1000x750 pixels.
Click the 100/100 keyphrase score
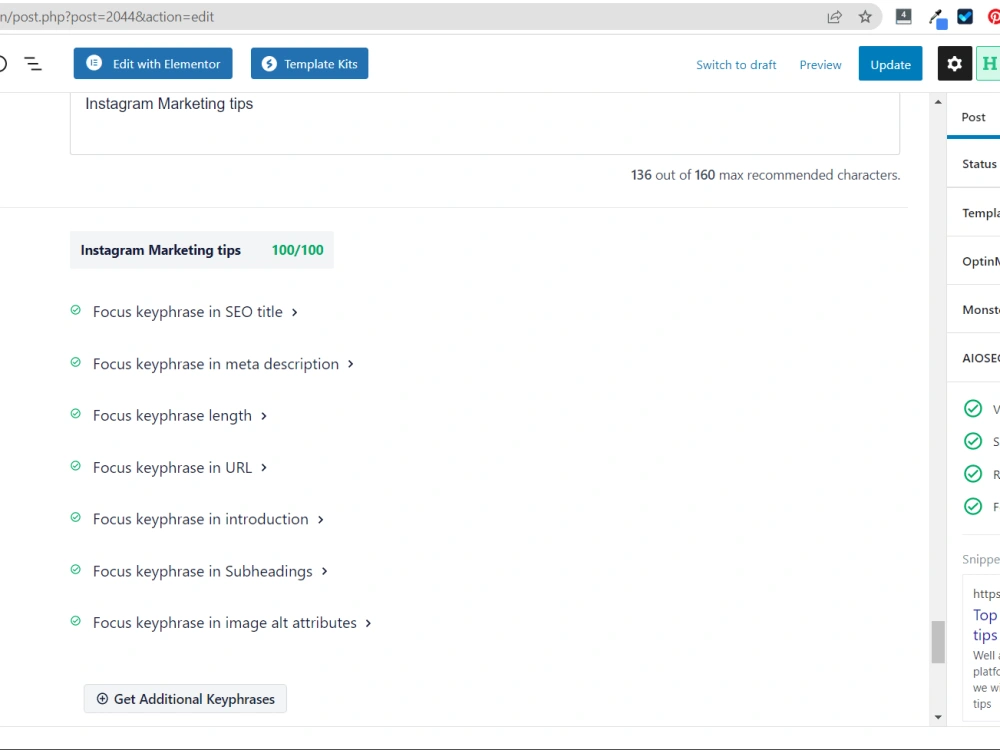pyautogui.click(x=298, y=250)
